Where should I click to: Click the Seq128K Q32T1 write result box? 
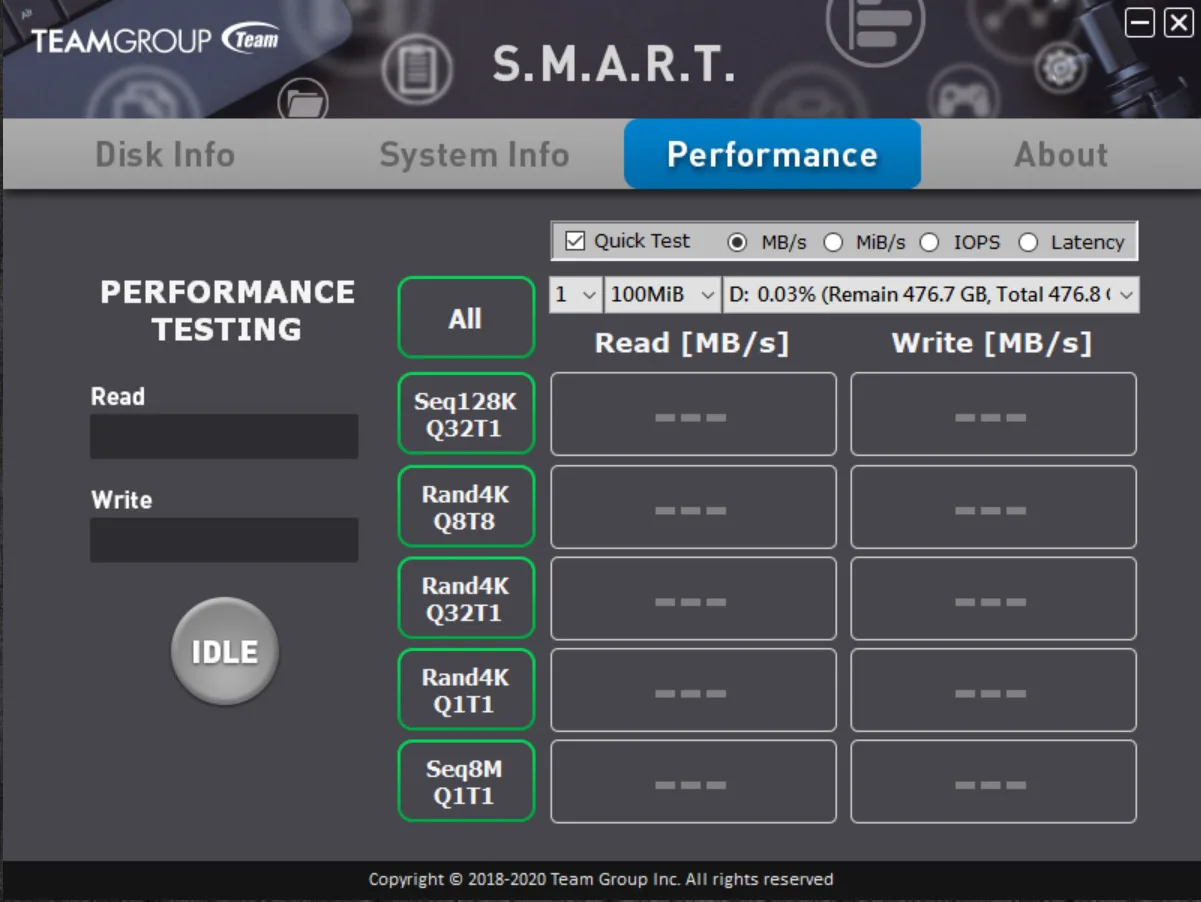coord(993,414)
